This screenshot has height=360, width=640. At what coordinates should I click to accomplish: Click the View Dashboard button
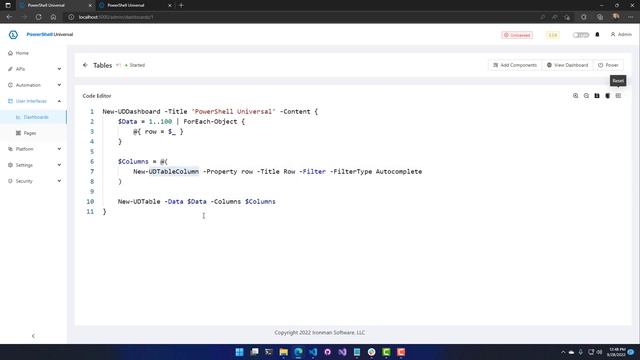click(567, 65)
